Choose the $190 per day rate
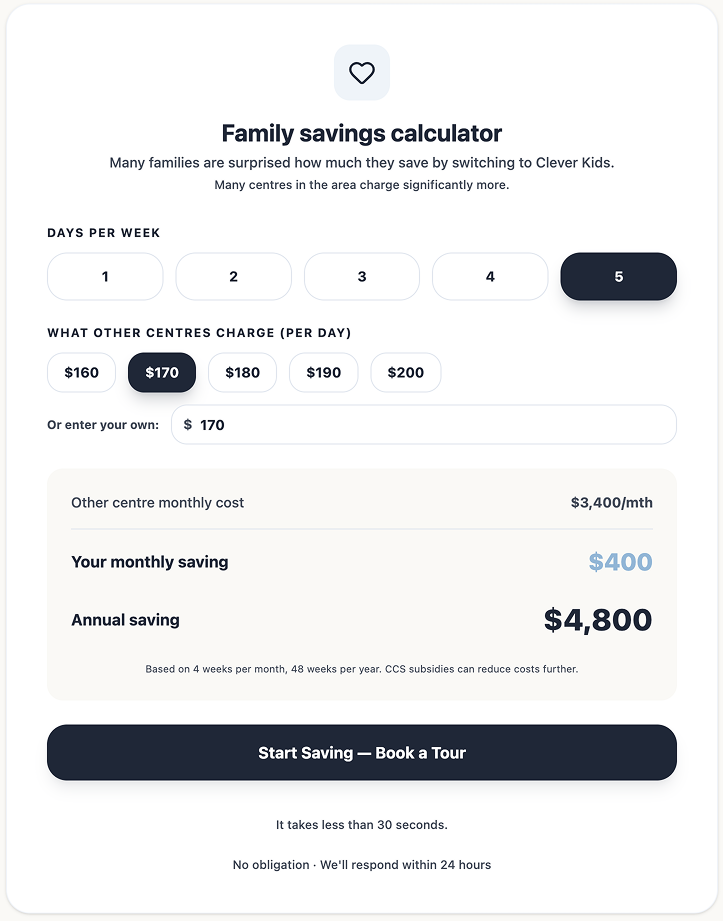The width and height of the screenshot is (723, 921). pyautogui.click(x=323, y=373)
